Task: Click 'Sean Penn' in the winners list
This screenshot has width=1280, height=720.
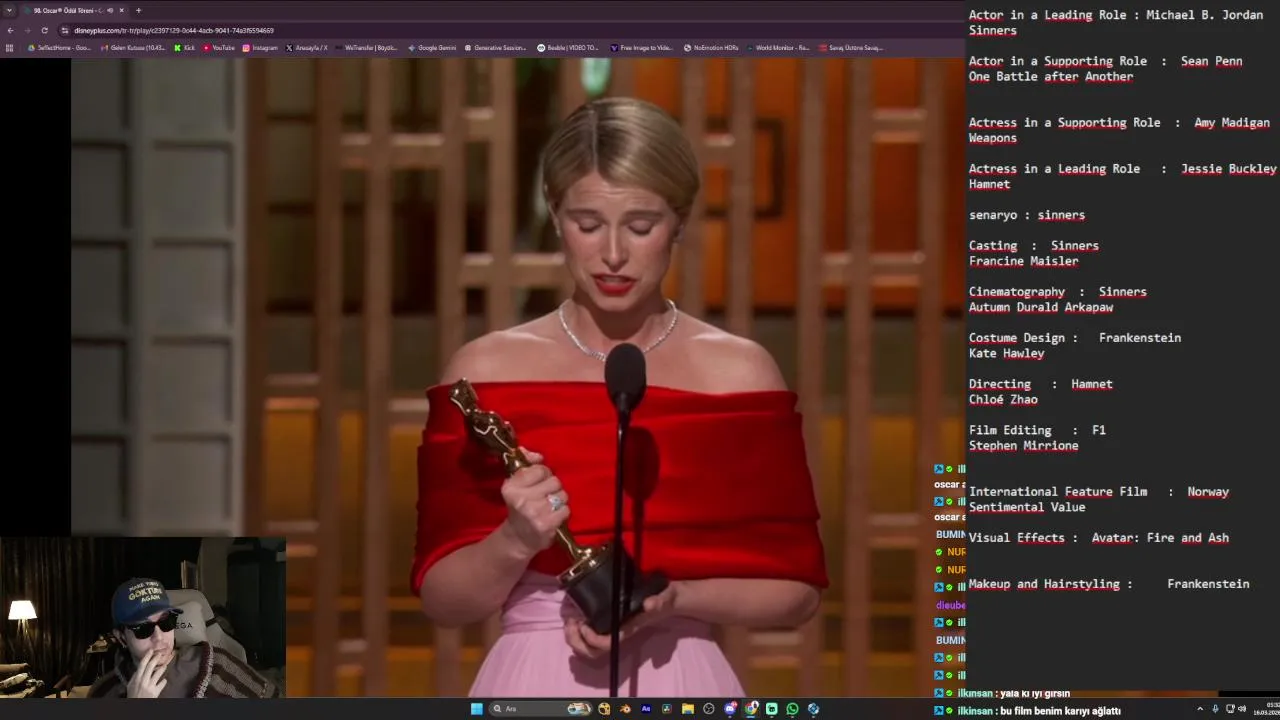Action: click(x=1211, y=61)
